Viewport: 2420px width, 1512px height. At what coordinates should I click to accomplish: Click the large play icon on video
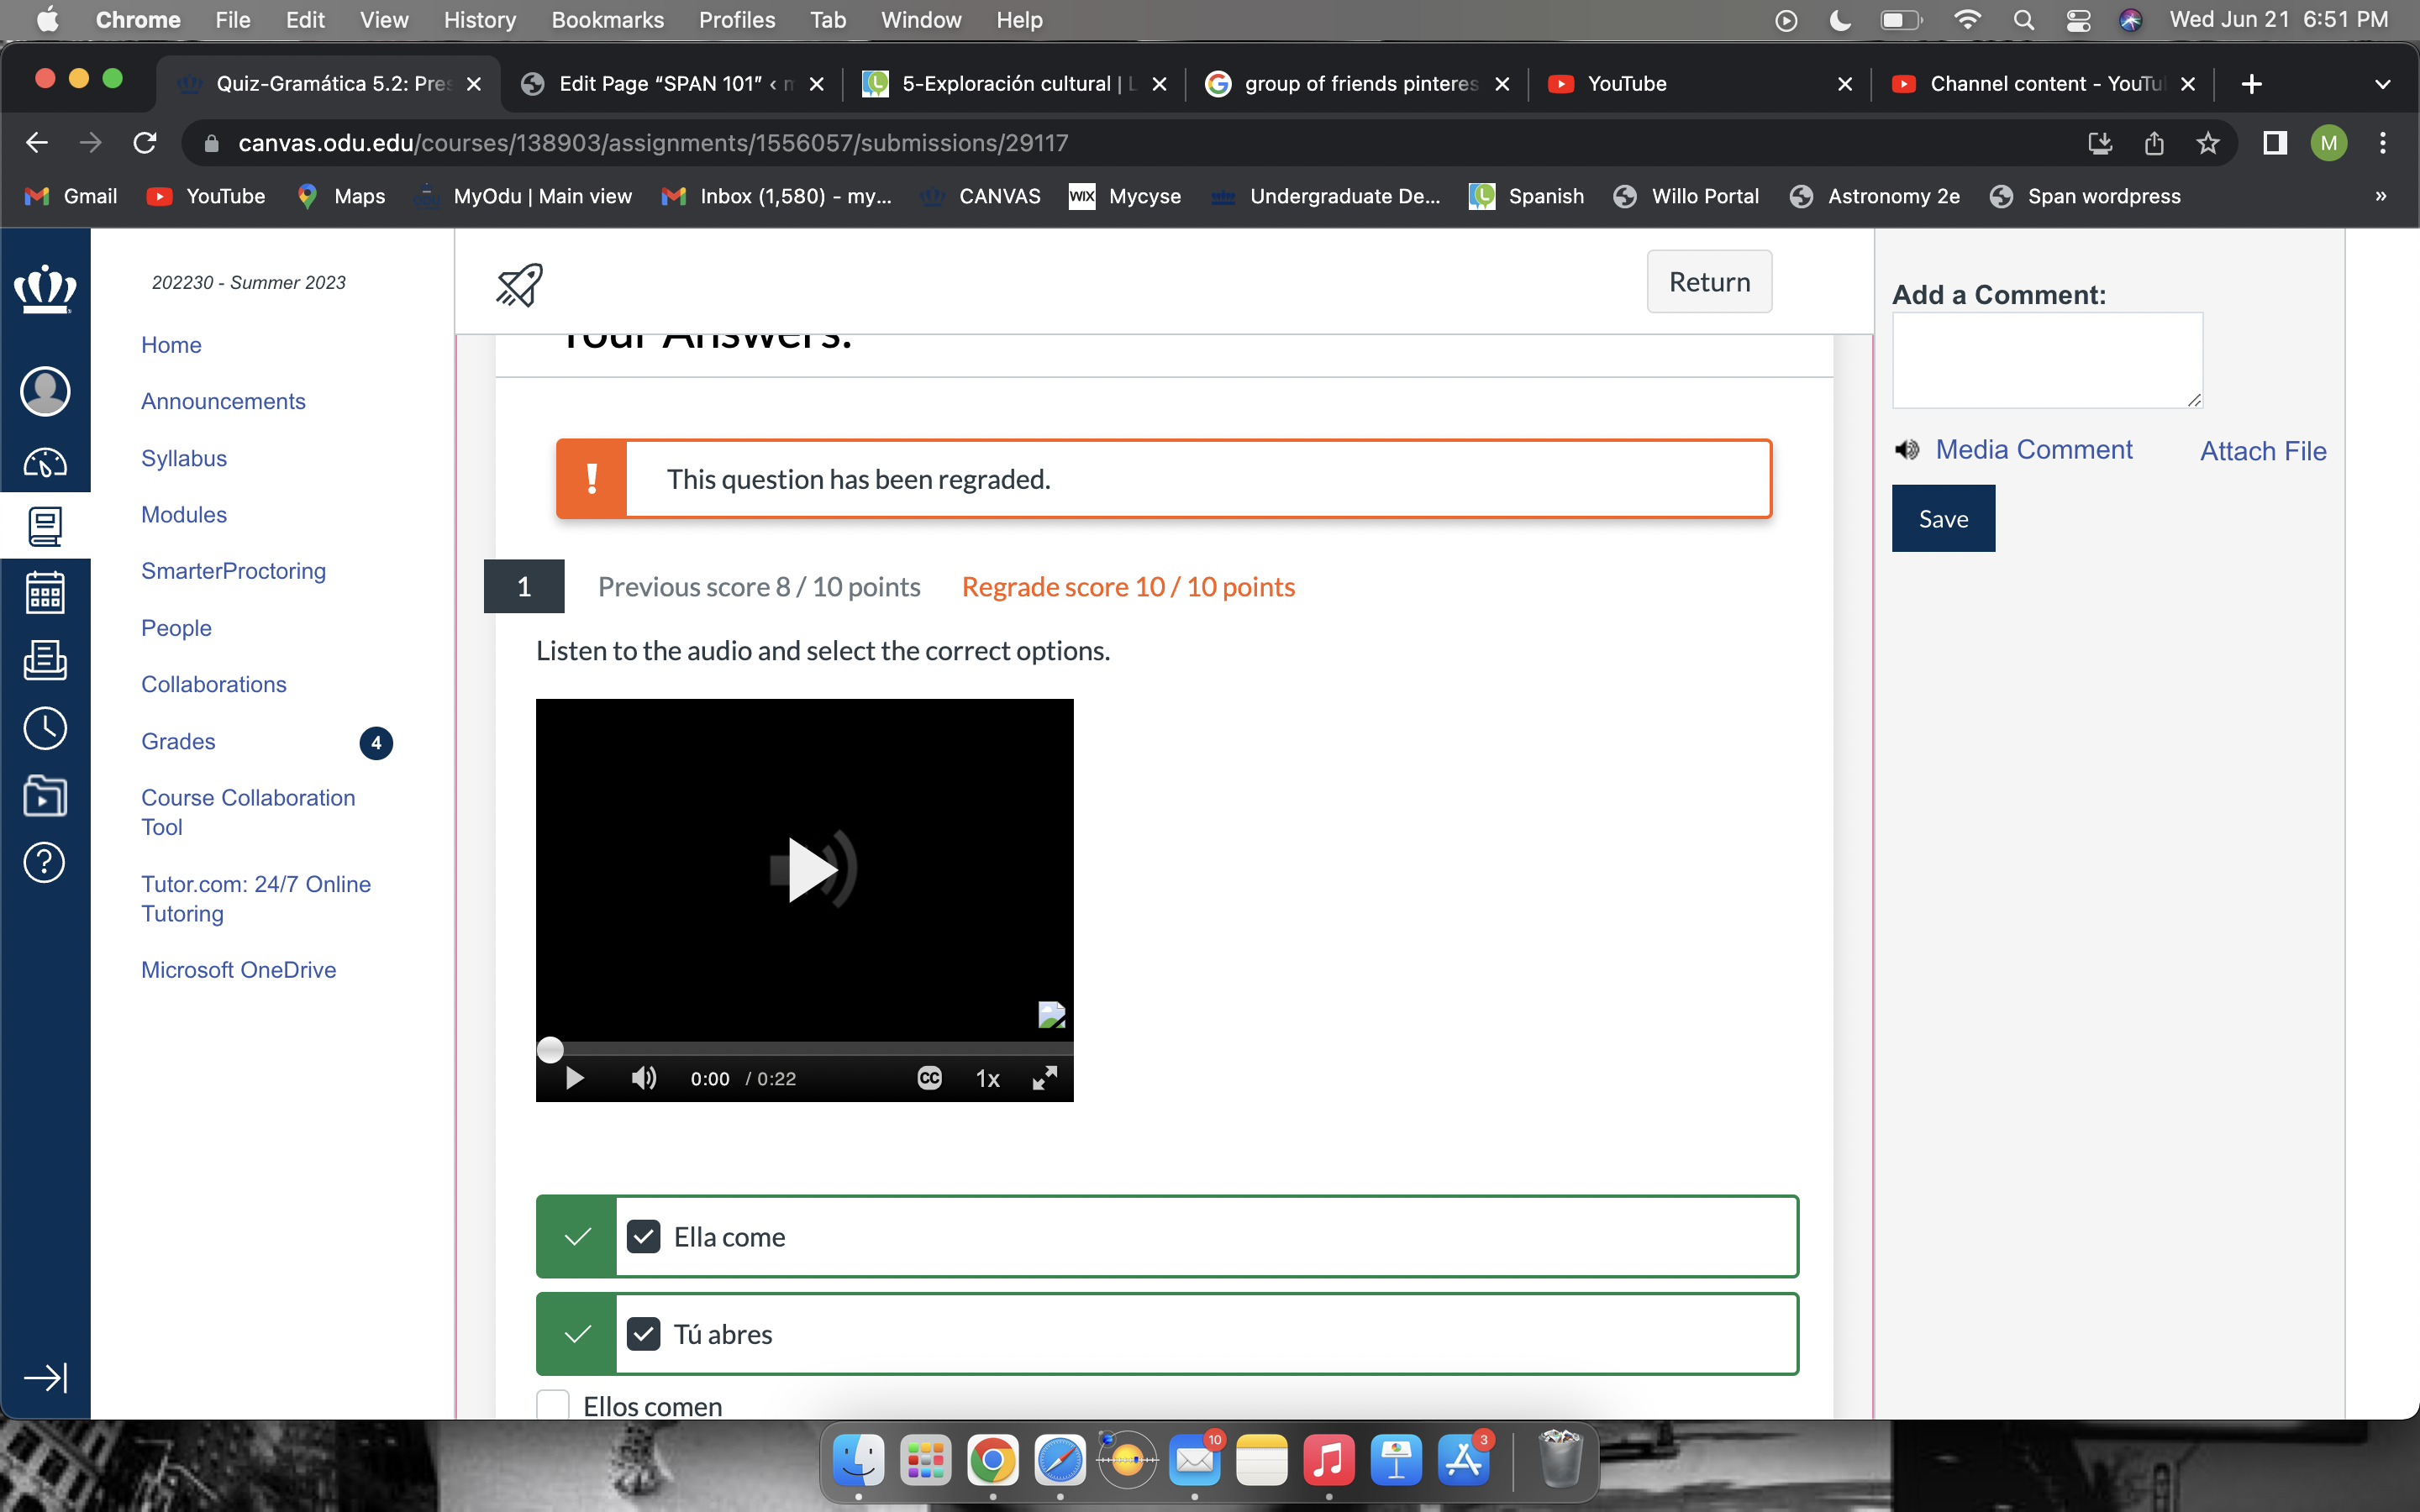point(813,869)
